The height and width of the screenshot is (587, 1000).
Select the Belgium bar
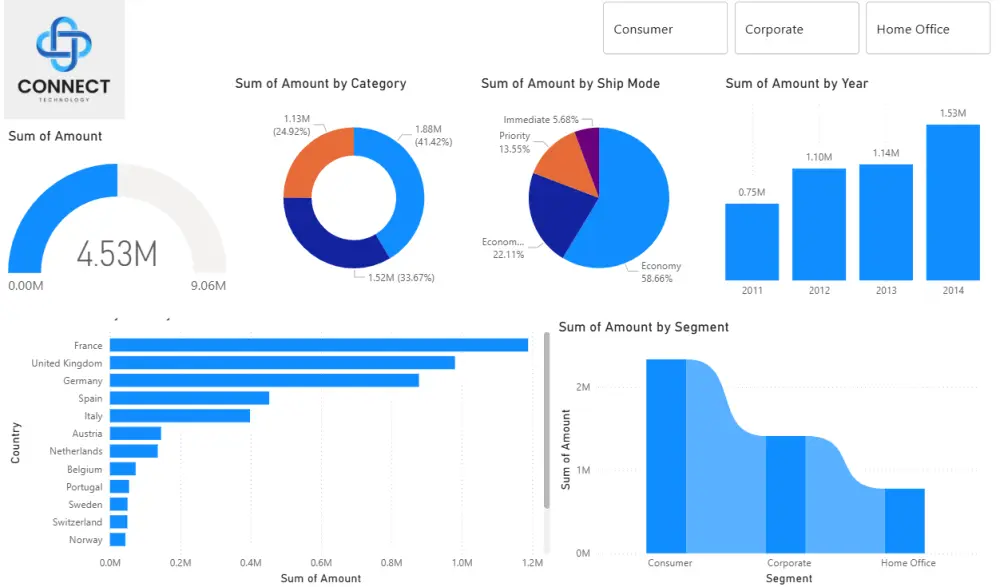click(x=122, y=469)
